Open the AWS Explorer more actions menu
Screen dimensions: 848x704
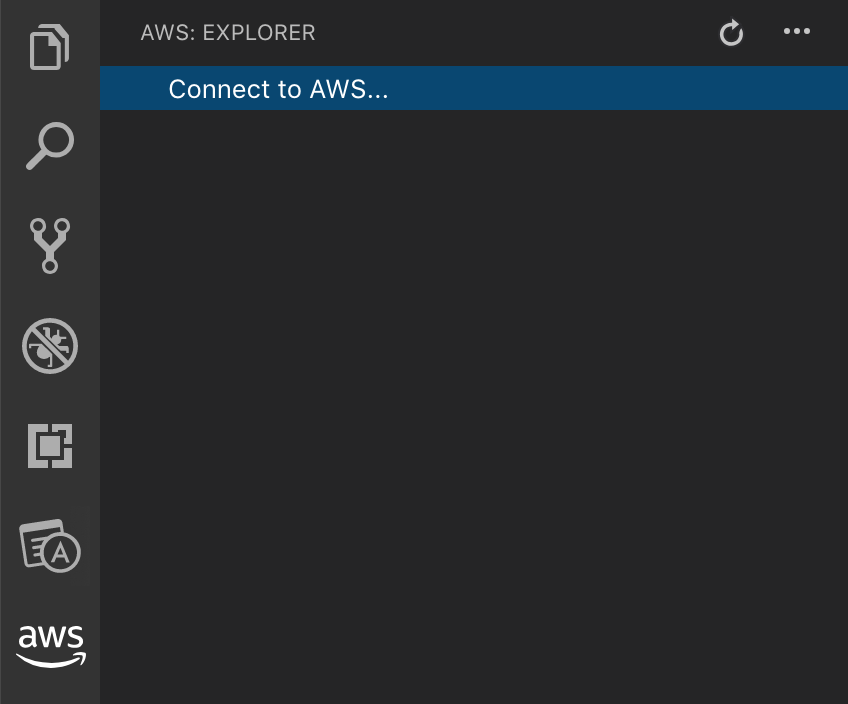(797, 32)
